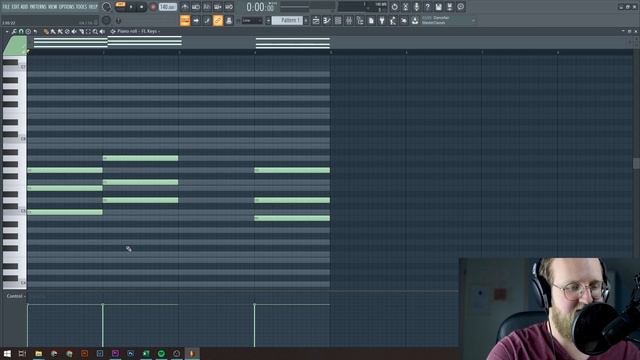The height and width of the screenshot is (360, 640).
Task: Toggle overdub/blend recording icon
Action: pyautogui.click(x=218, y=7)
